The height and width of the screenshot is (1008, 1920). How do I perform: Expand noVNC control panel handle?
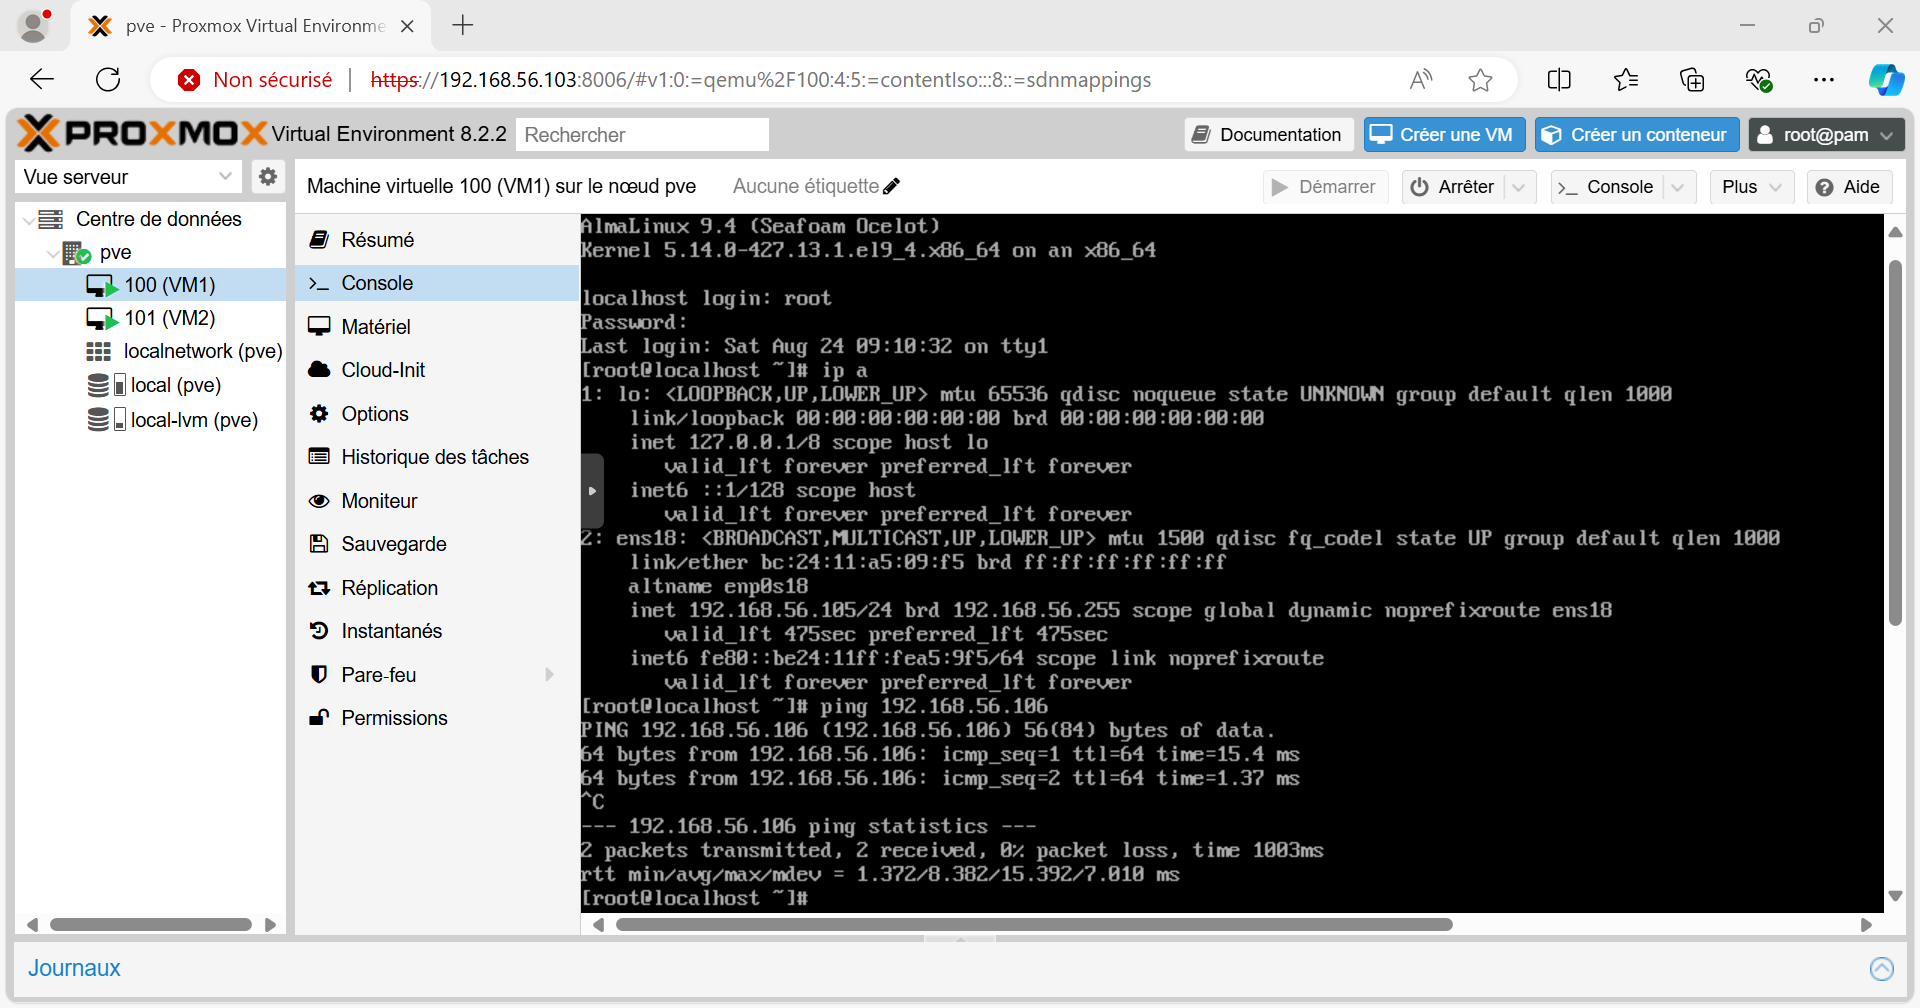coord(592,491)
